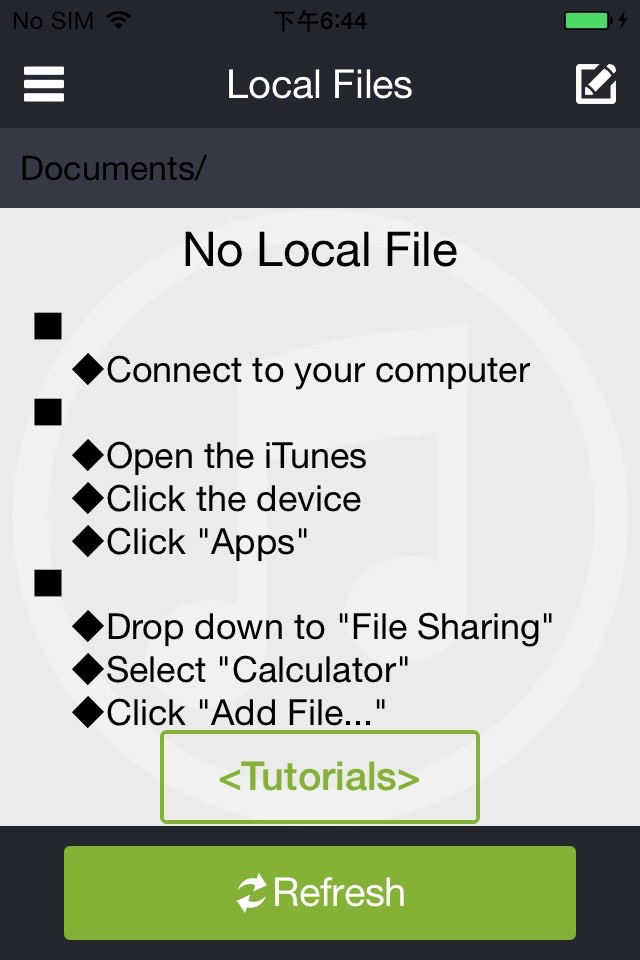Tap the first black square bullet
Image resolution: width=640 pixels, height=960 pixels.
pyautogui.click(x=48, y=326)
